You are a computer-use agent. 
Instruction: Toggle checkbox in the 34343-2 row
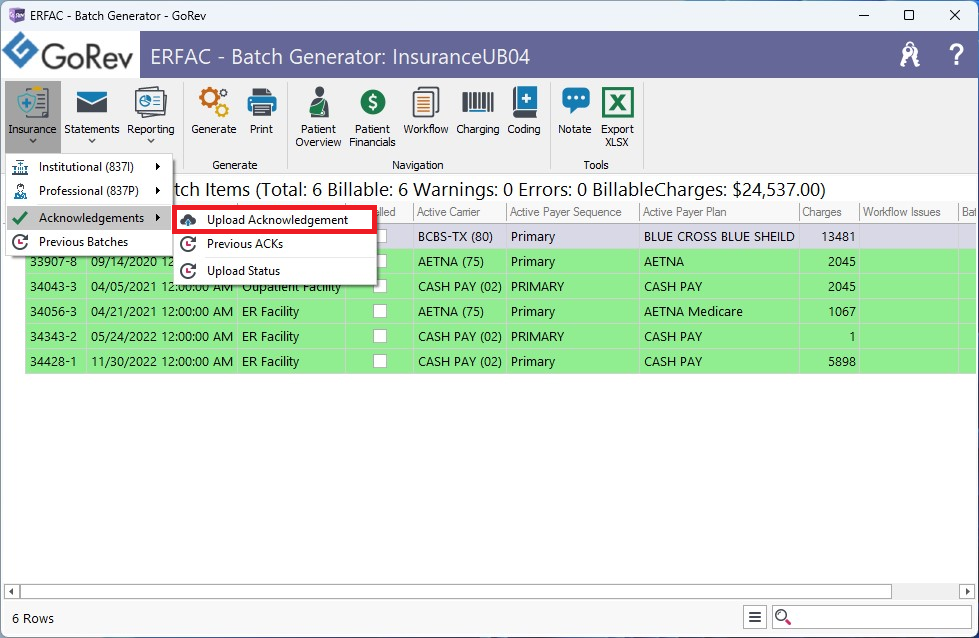point(380,336)
